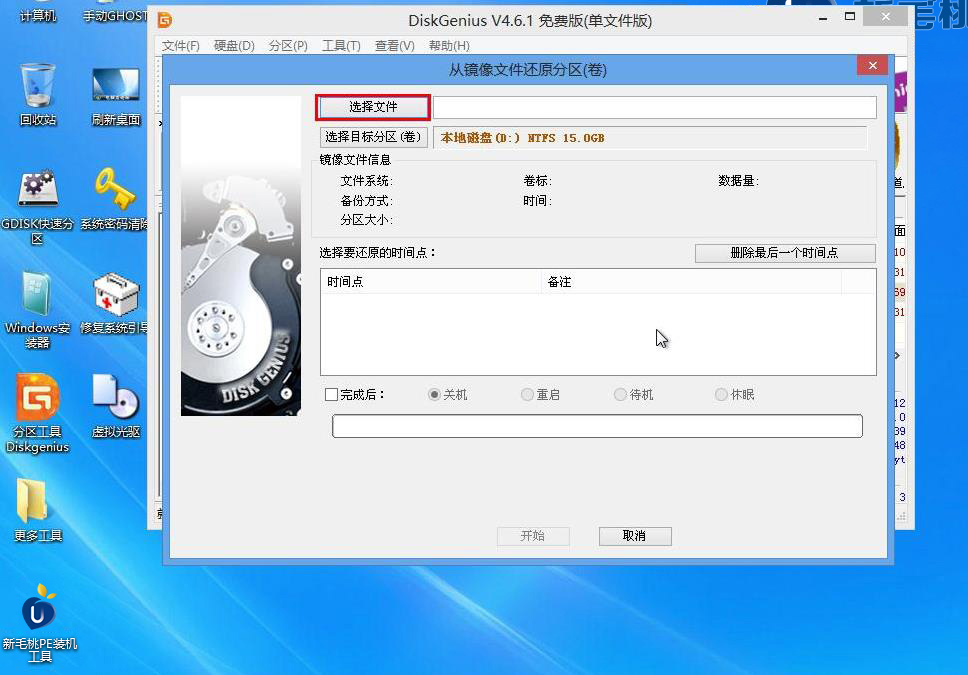Click the 选择文件 button
Screen dimensions: 968x675
373,107
